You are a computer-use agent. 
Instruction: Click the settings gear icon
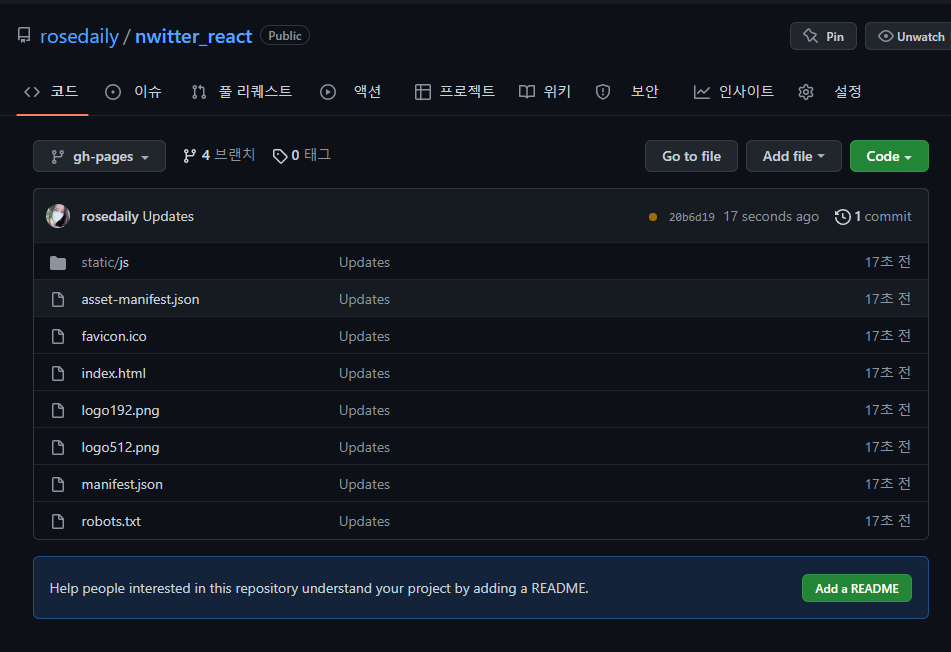coord(806,92)
